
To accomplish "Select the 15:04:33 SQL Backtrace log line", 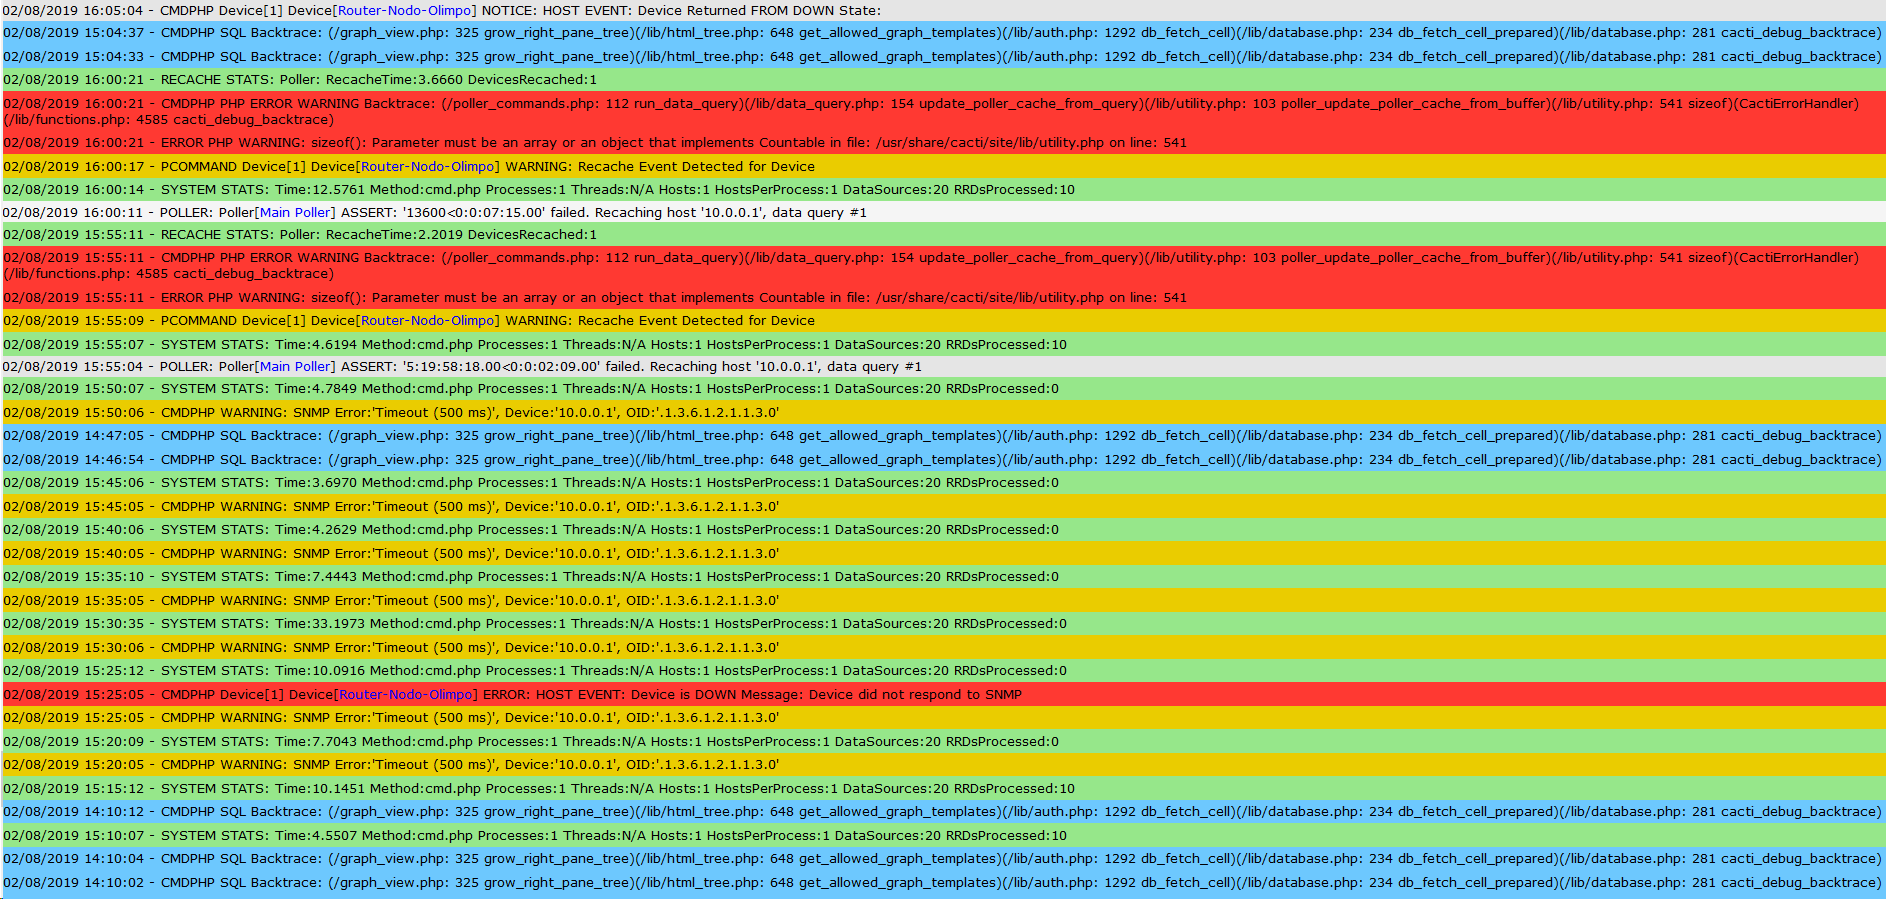I will (944, 57).
